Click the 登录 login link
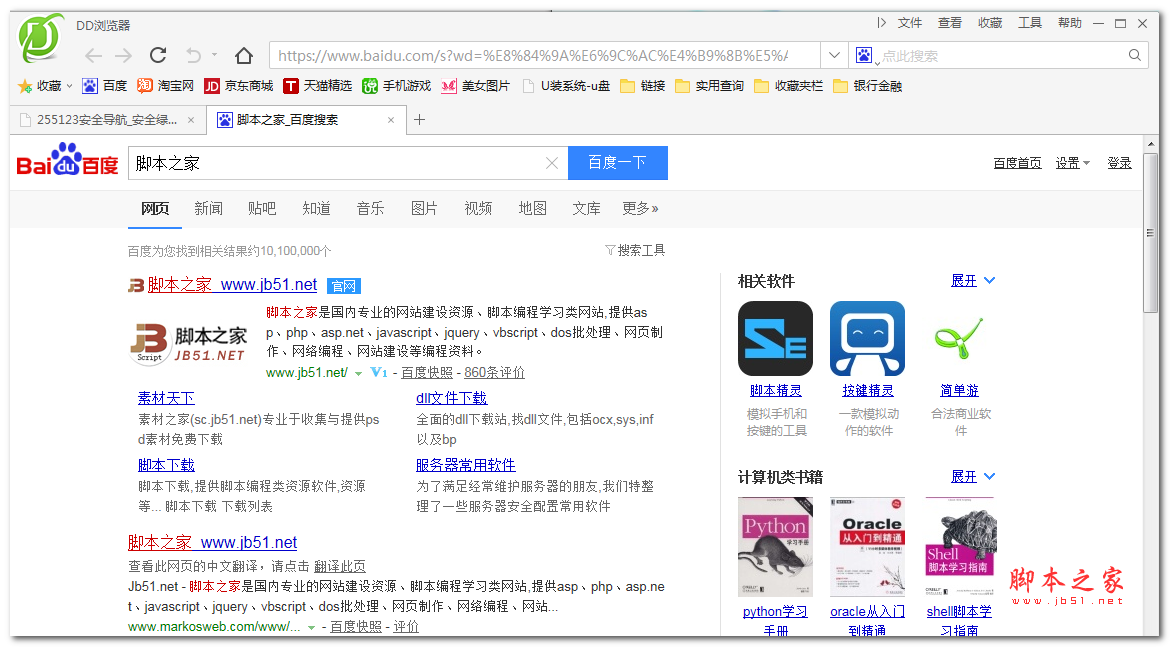Viewport: 1170px width, 647px height. [x=1119, y=163]
